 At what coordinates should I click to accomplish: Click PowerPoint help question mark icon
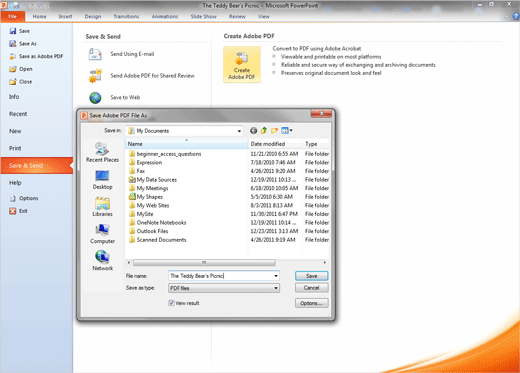pyautogui.click(x=516, y=16)
